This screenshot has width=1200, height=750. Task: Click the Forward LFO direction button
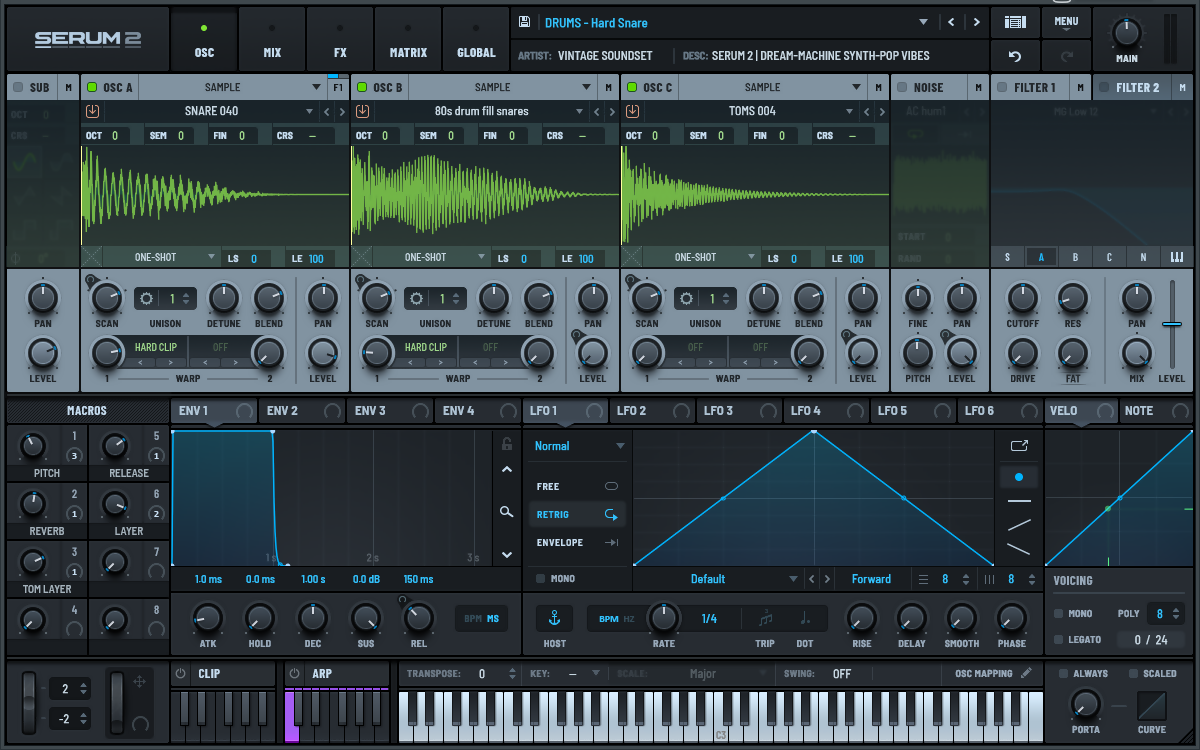[x=871, y=579]
